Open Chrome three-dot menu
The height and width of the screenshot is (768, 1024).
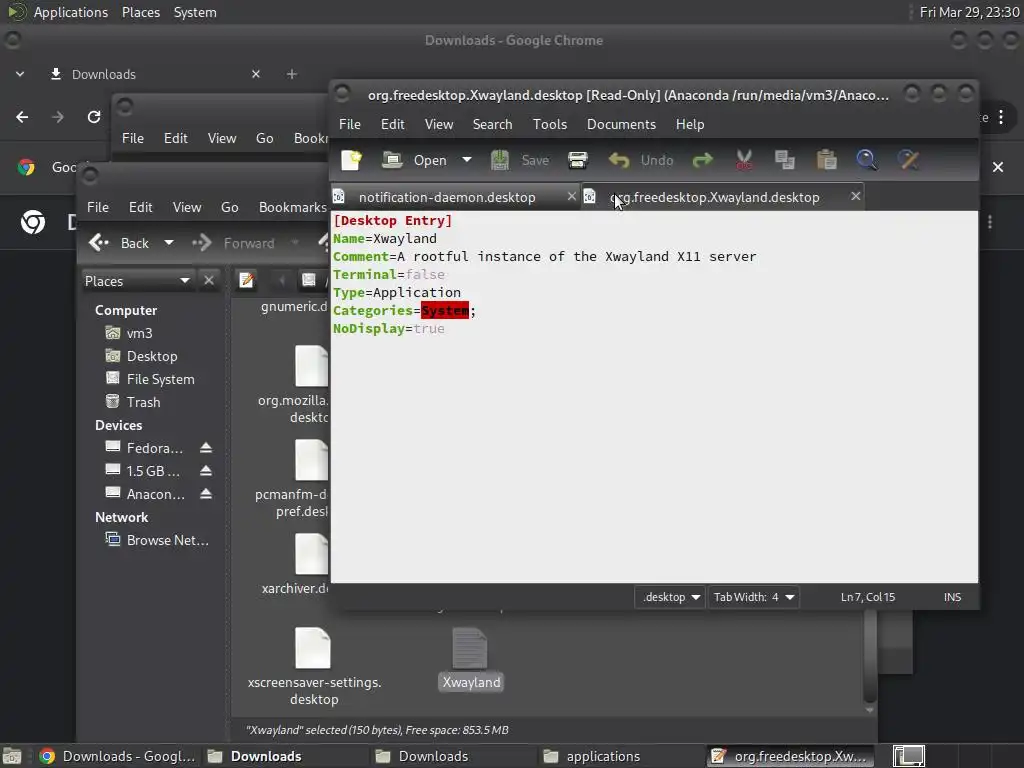point(1000,118)
